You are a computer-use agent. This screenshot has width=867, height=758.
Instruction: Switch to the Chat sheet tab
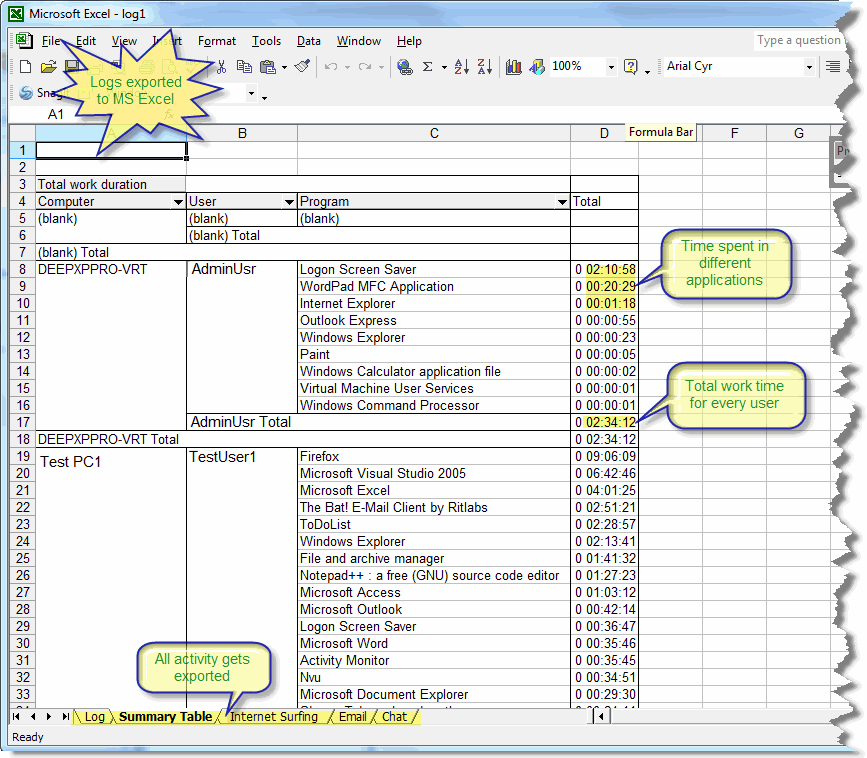(x=394, y=717)
